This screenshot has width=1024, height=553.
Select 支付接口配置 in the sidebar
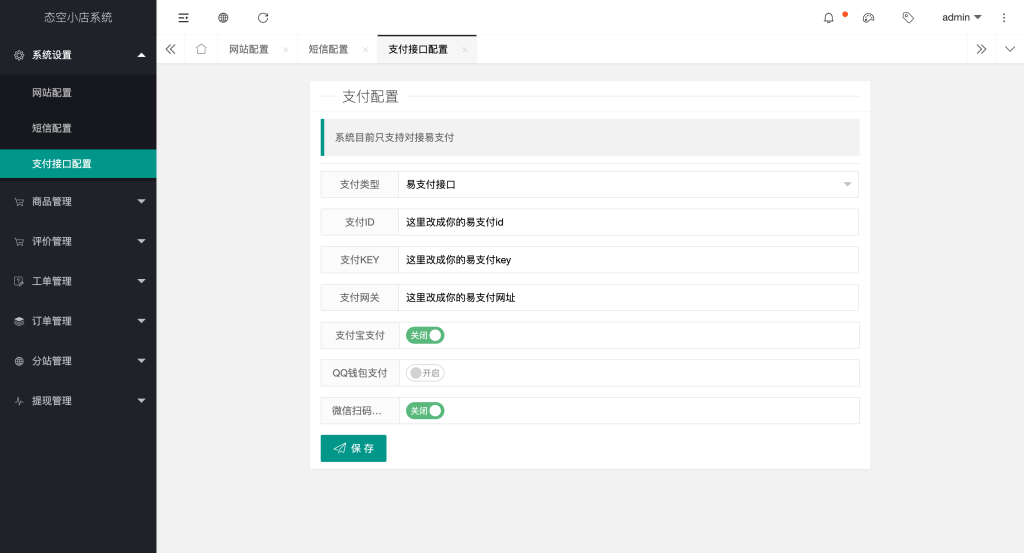[78, 164]
